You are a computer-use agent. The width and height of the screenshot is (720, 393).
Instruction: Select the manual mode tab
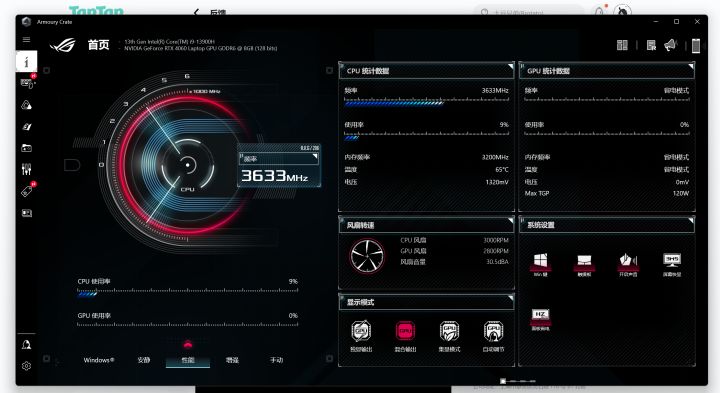click(x=276, y=360)
